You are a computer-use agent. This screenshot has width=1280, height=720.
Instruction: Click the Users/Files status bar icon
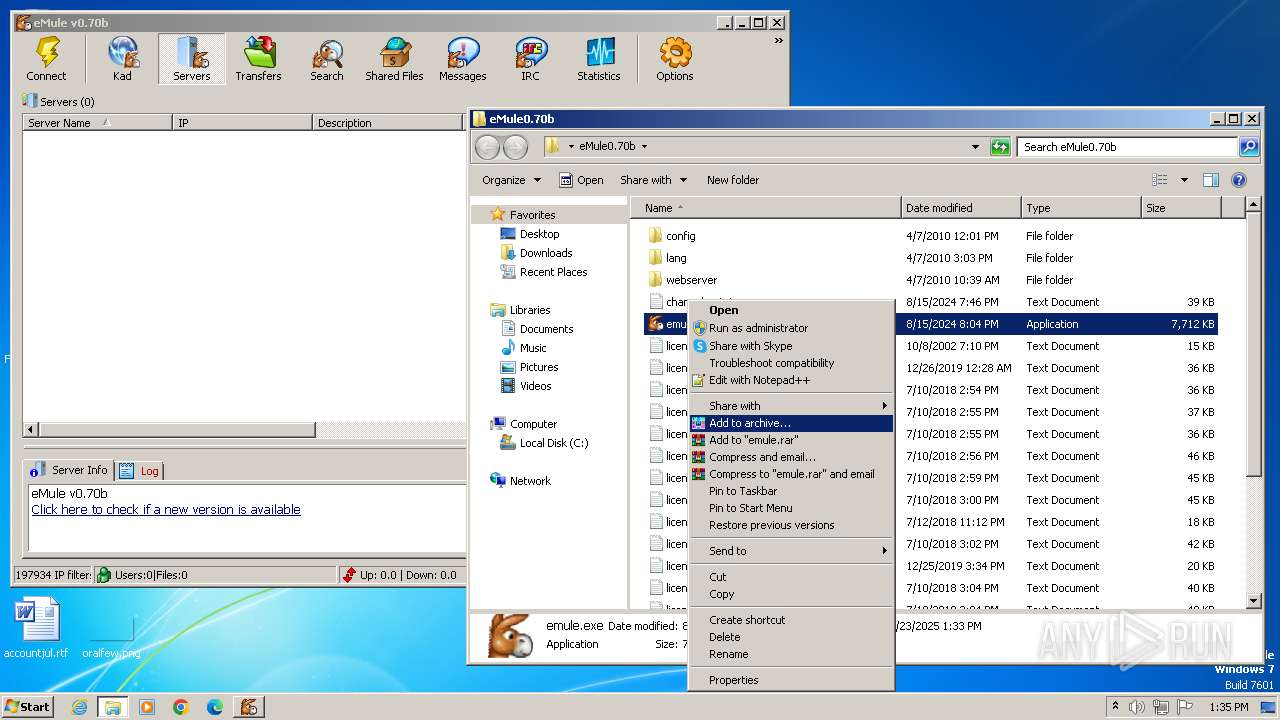(104, 575)
